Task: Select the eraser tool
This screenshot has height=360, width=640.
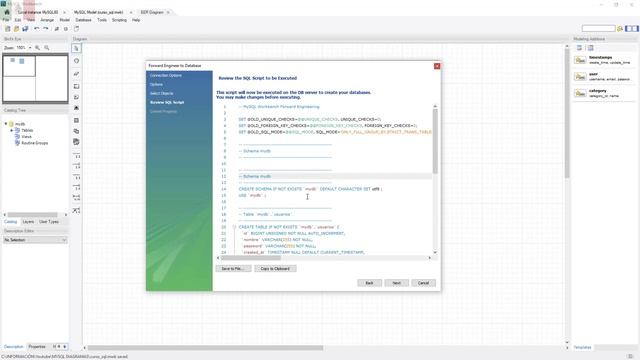Action: click(x=76, y=74)
